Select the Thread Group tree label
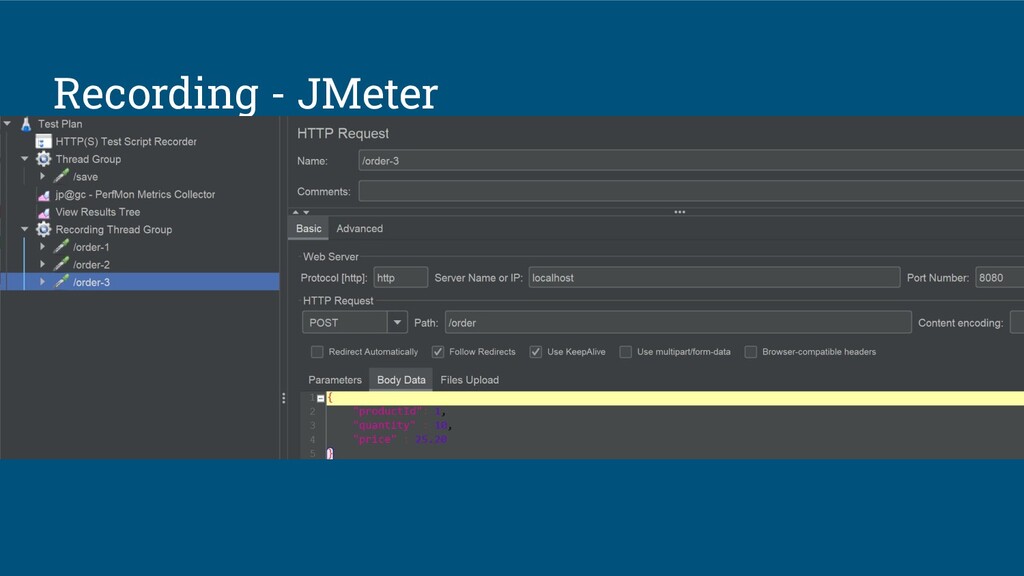The image size is (1024, 576). pyautogui.click(x=88, y=159)
